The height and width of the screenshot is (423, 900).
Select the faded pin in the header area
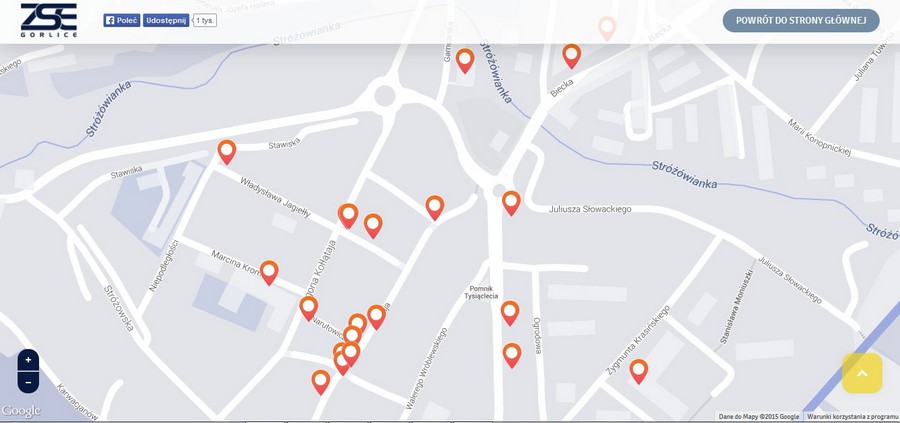(607, 28)
